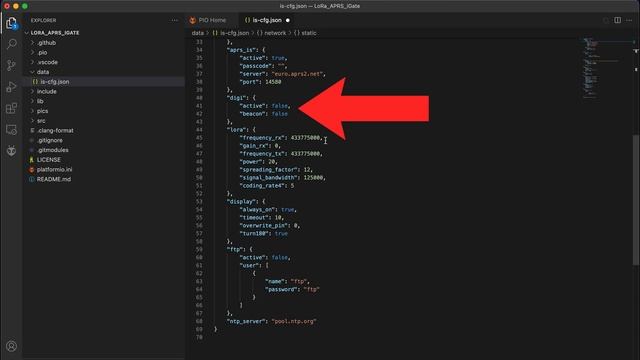The height and width of the screenshot is (360, 640).
Task: Open the PlatformIO alien-head icon
Action: [x=11, y=151]
